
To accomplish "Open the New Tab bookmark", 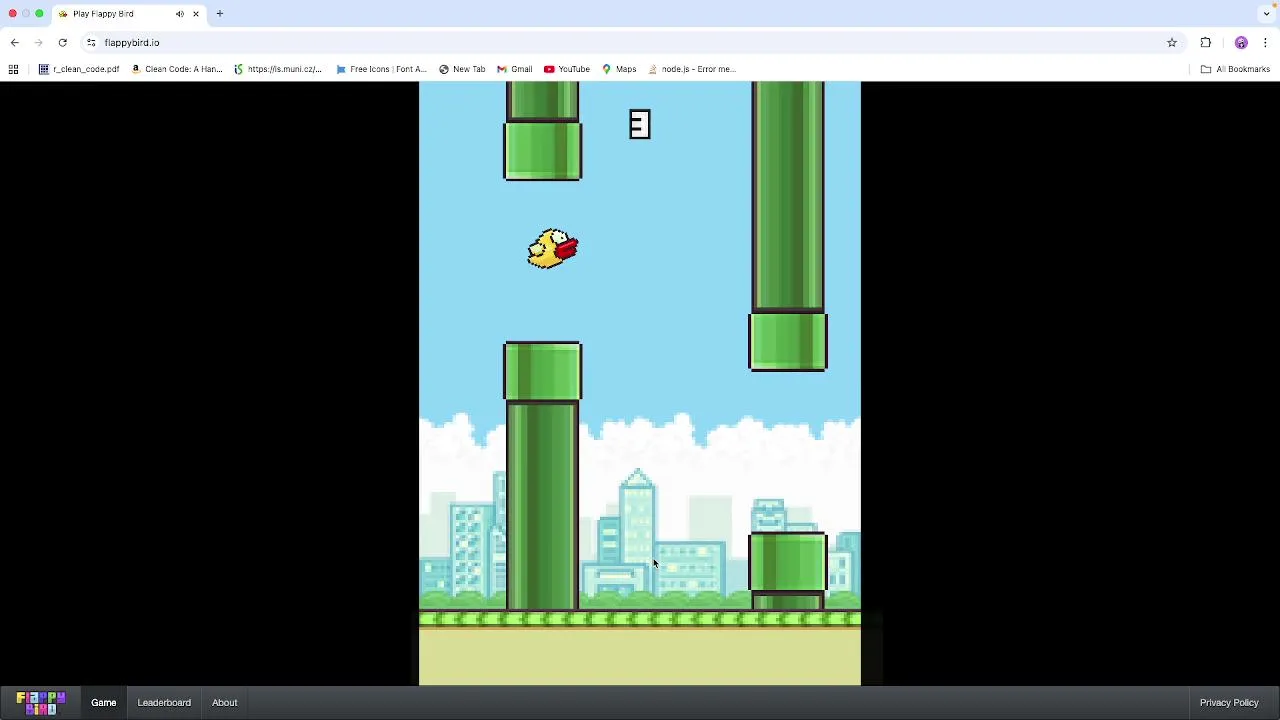I will point(462,69).
